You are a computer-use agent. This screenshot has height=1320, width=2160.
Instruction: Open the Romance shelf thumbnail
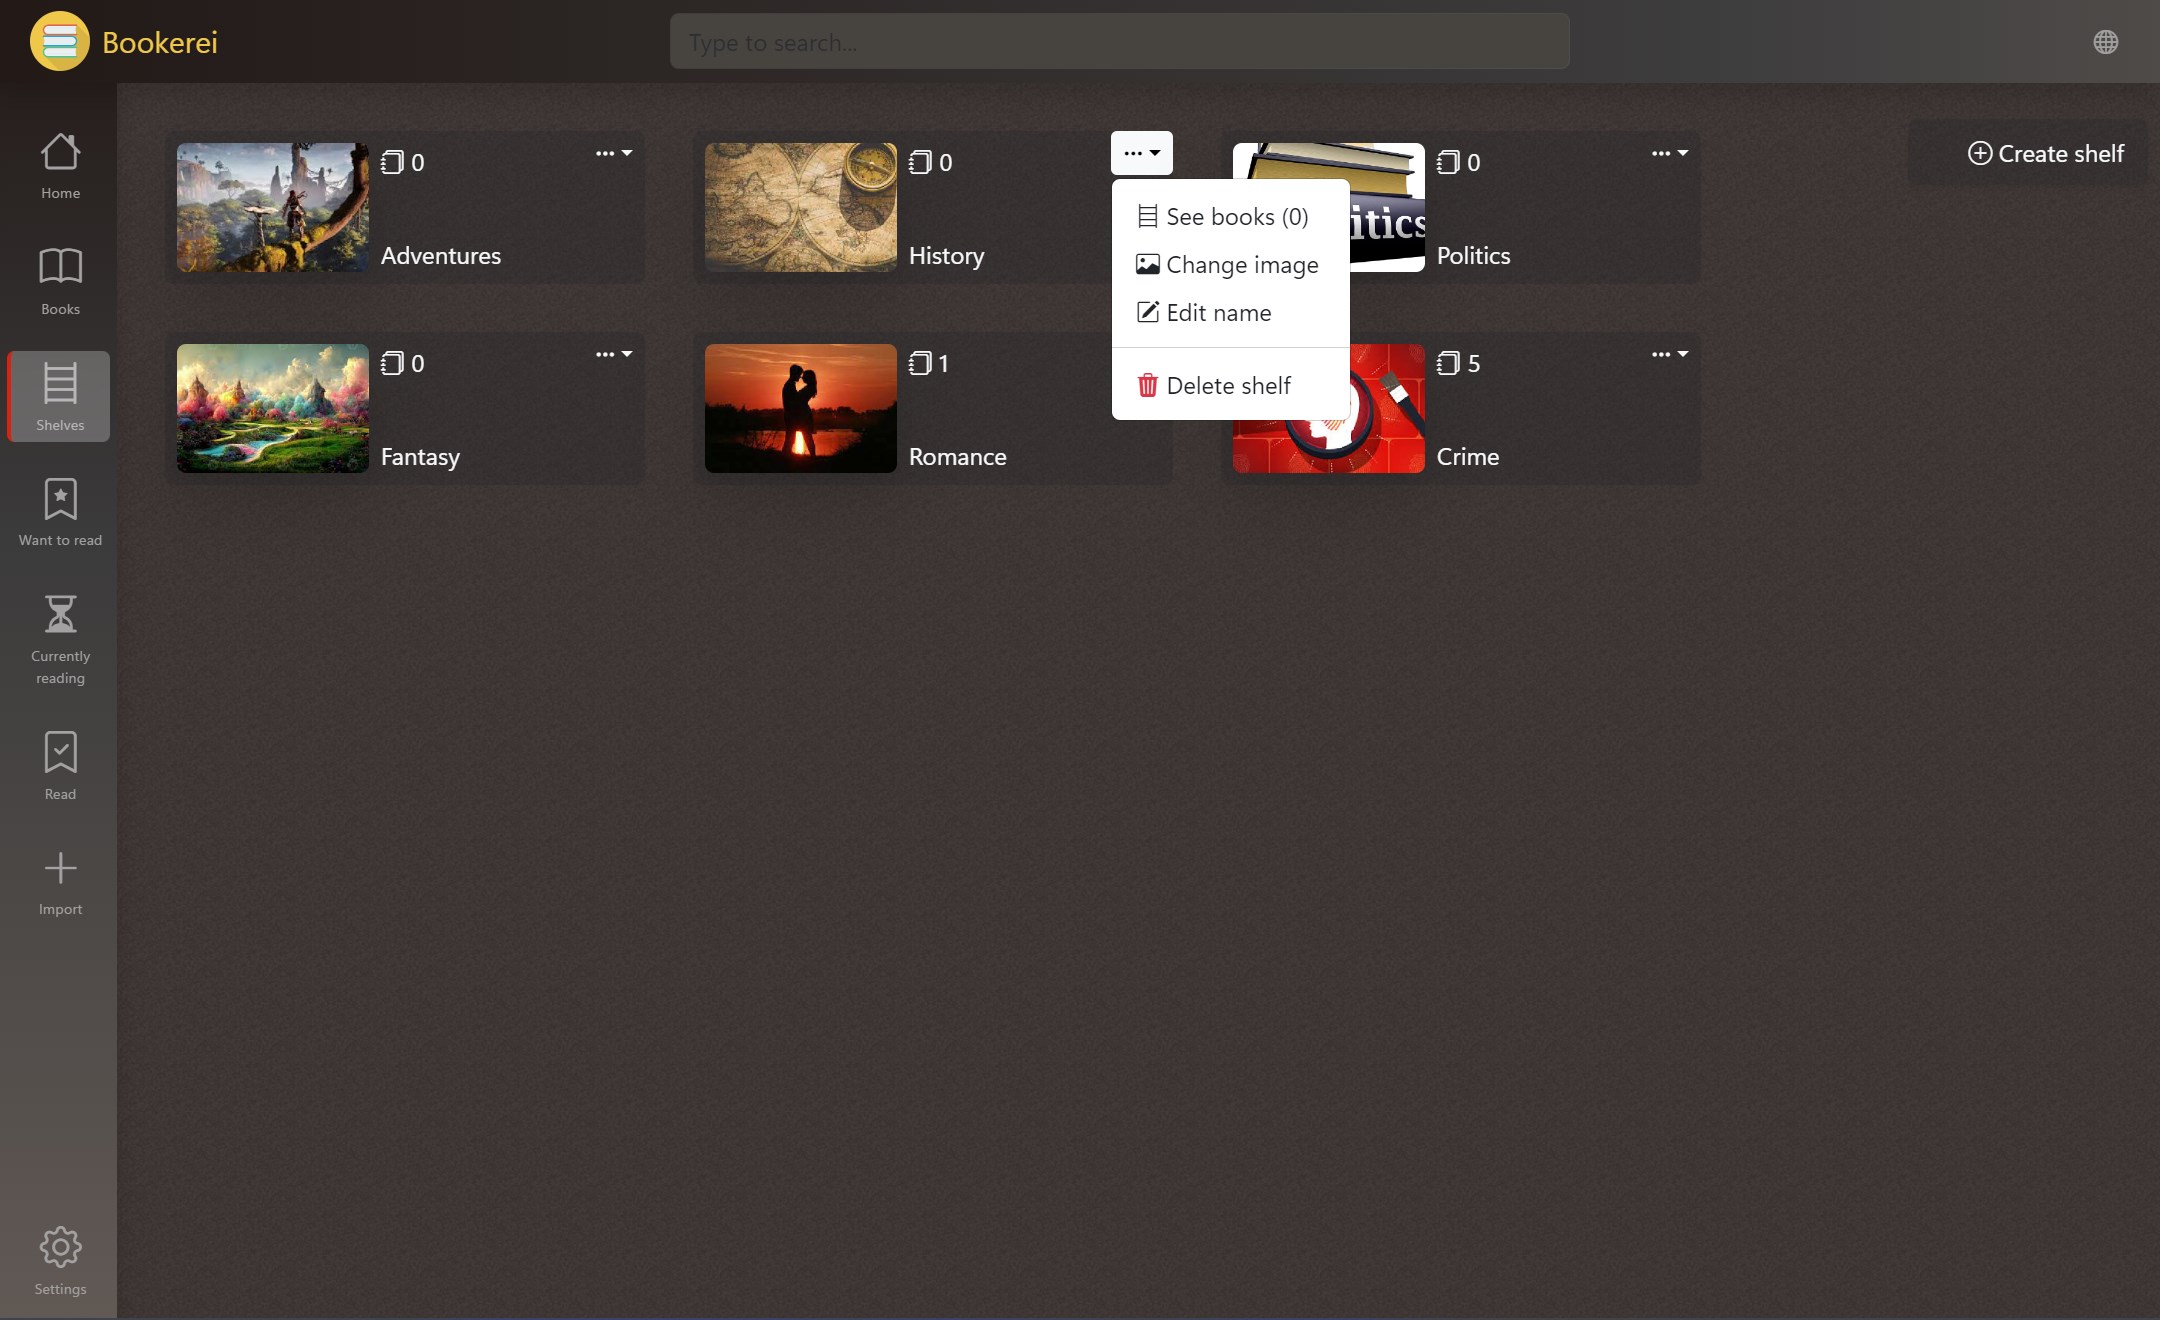click(800, 409)
